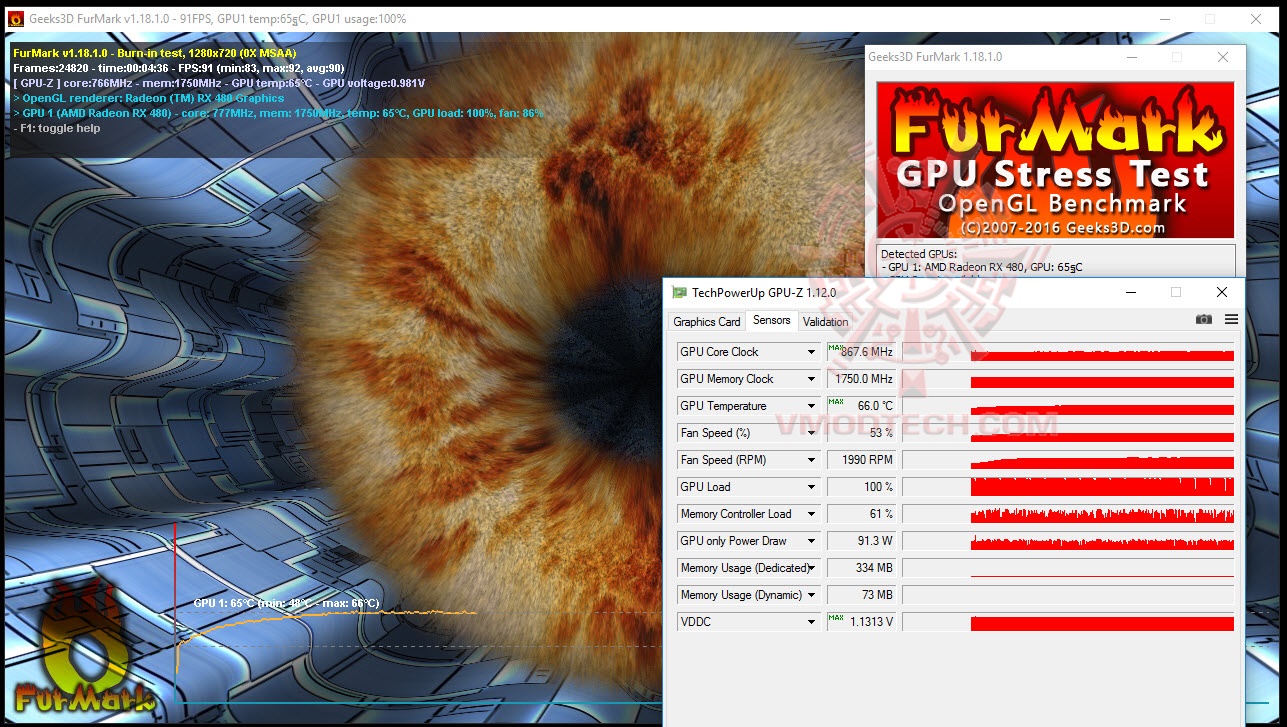Open the Validation tab
Viewport: 1287px width, 727px height.
(825, 321)
